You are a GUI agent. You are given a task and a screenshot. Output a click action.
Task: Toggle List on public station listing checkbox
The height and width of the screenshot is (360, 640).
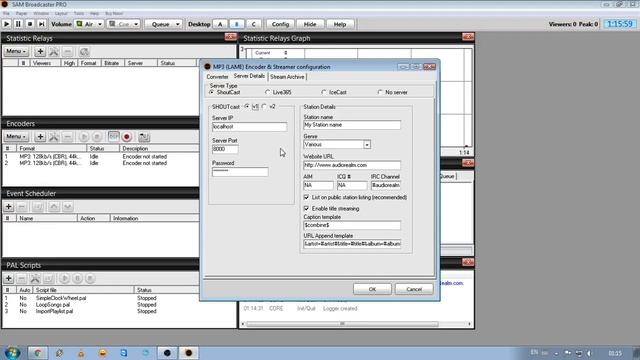[307, 197]
